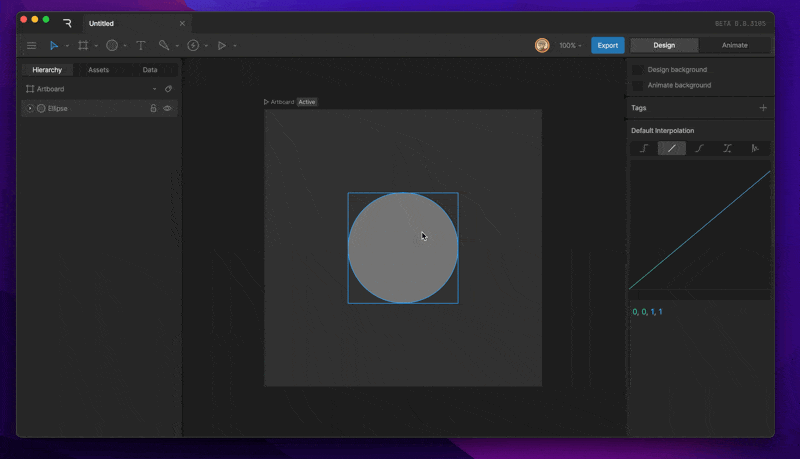
Task: Add a new tag with plus icon
Action: coord(763,108)
